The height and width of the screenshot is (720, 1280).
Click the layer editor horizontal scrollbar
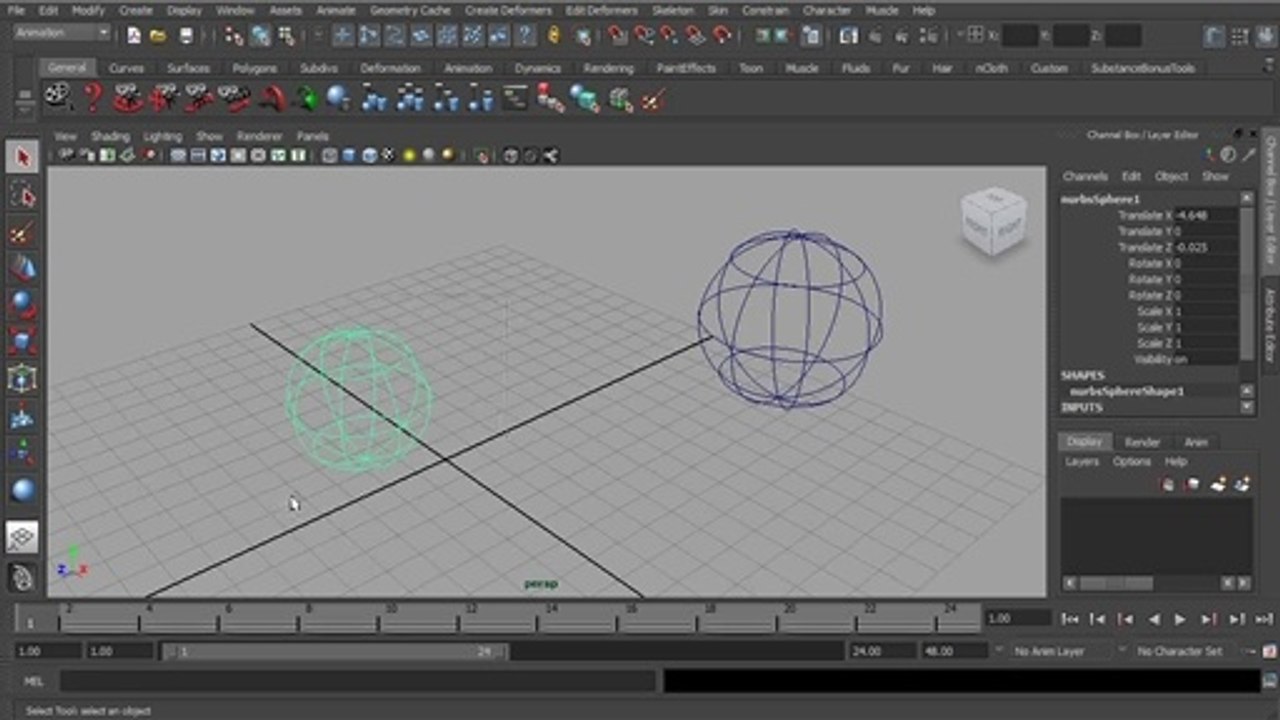click(1117, 583)
